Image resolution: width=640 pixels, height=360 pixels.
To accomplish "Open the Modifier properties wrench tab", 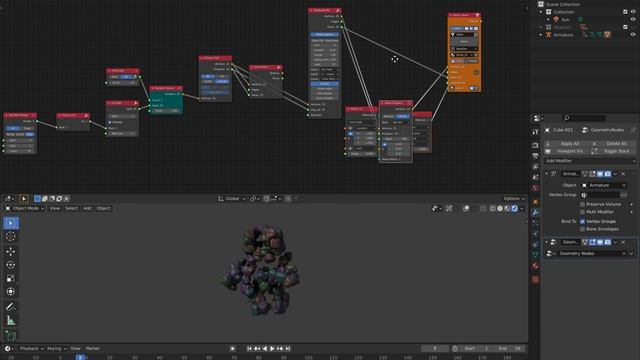I will tap(536, 213).
